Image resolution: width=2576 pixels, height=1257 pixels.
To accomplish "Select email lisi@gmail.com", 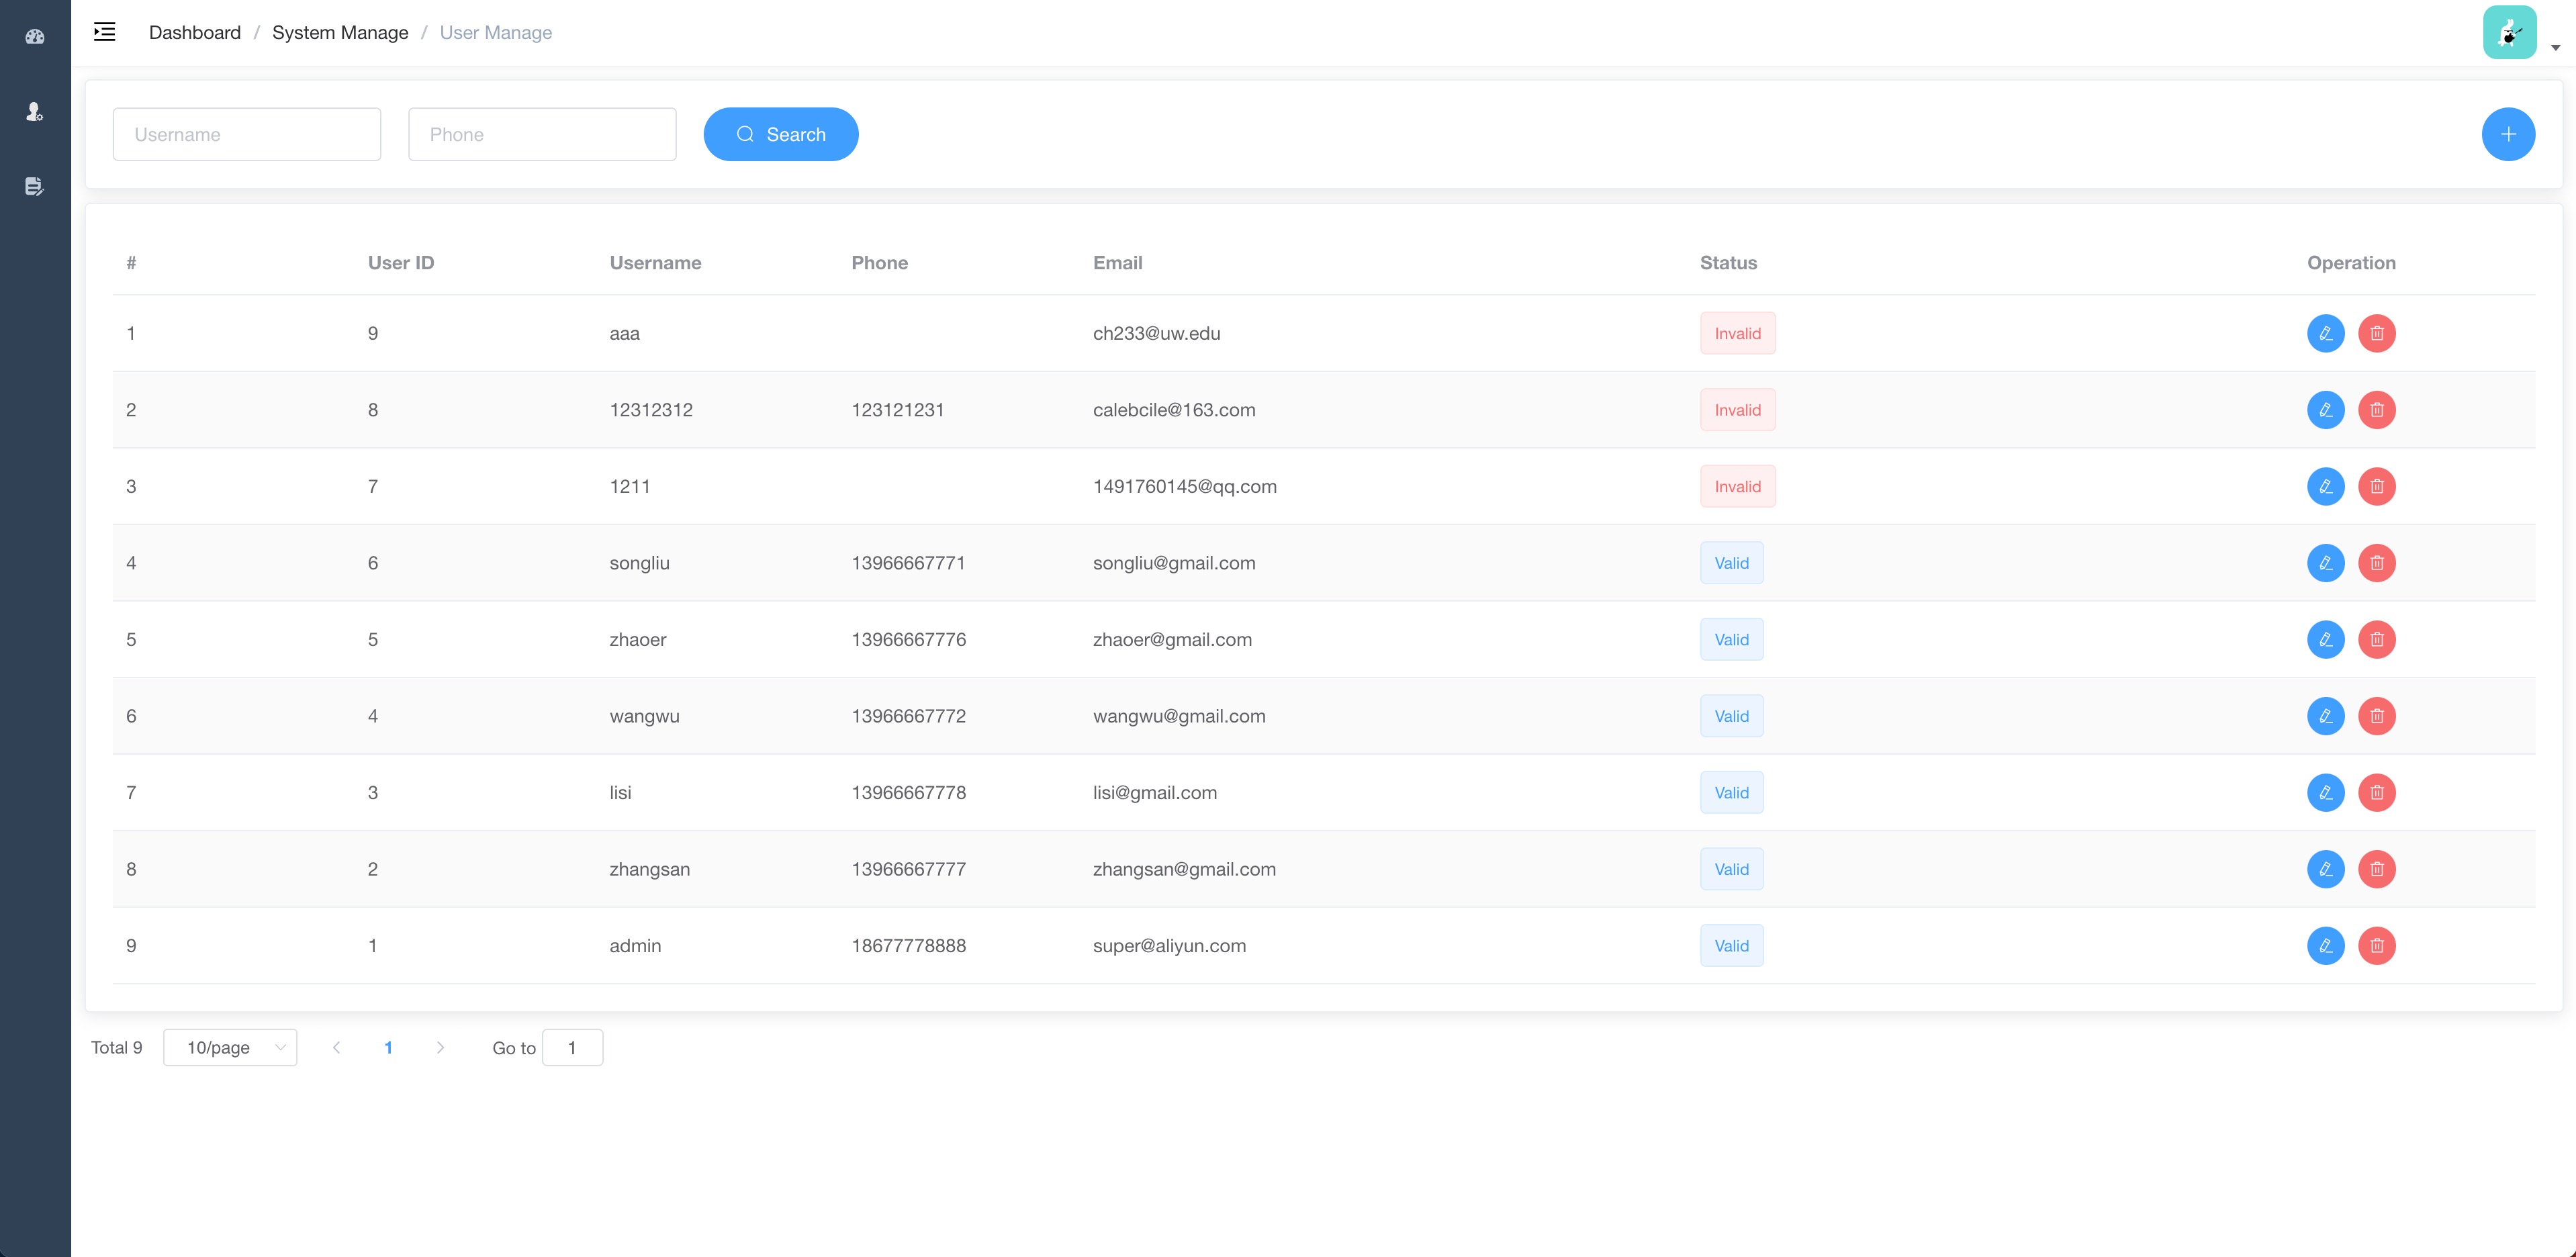I will tap(1155, 792).
